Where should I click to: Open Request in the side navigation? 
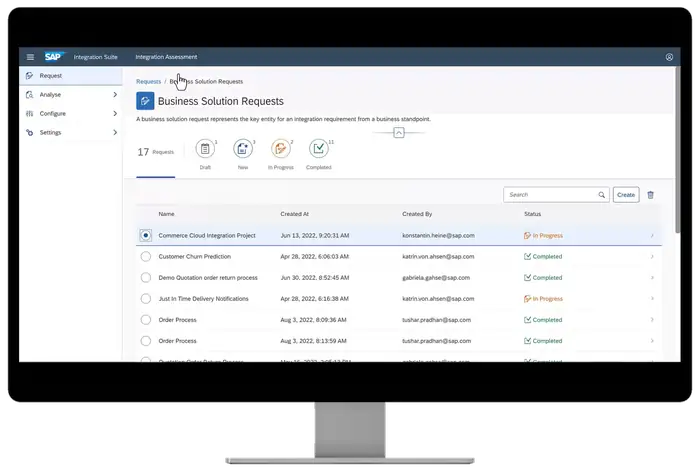point(71,76)
